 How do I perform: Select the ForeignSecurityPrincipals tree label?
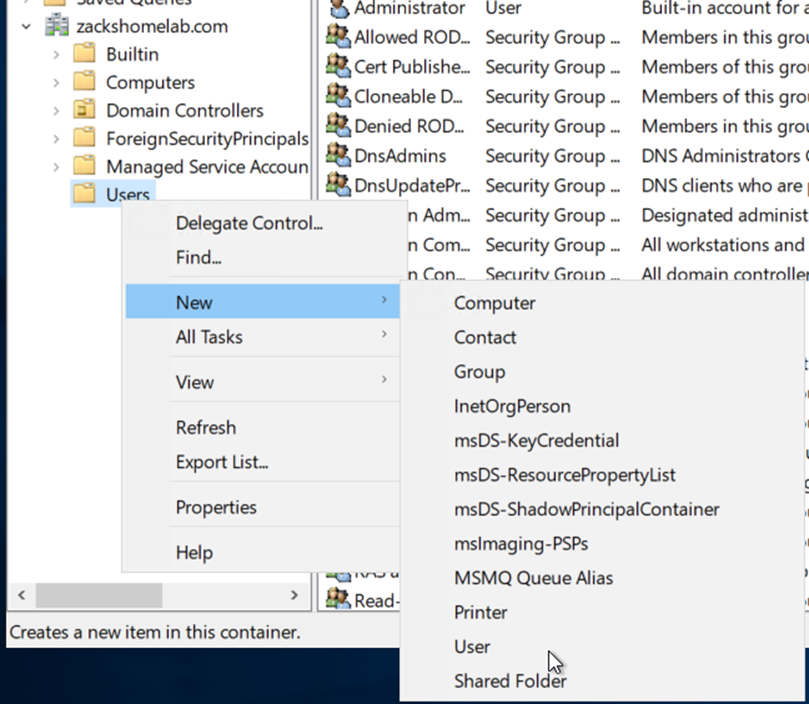coord(207,138)
